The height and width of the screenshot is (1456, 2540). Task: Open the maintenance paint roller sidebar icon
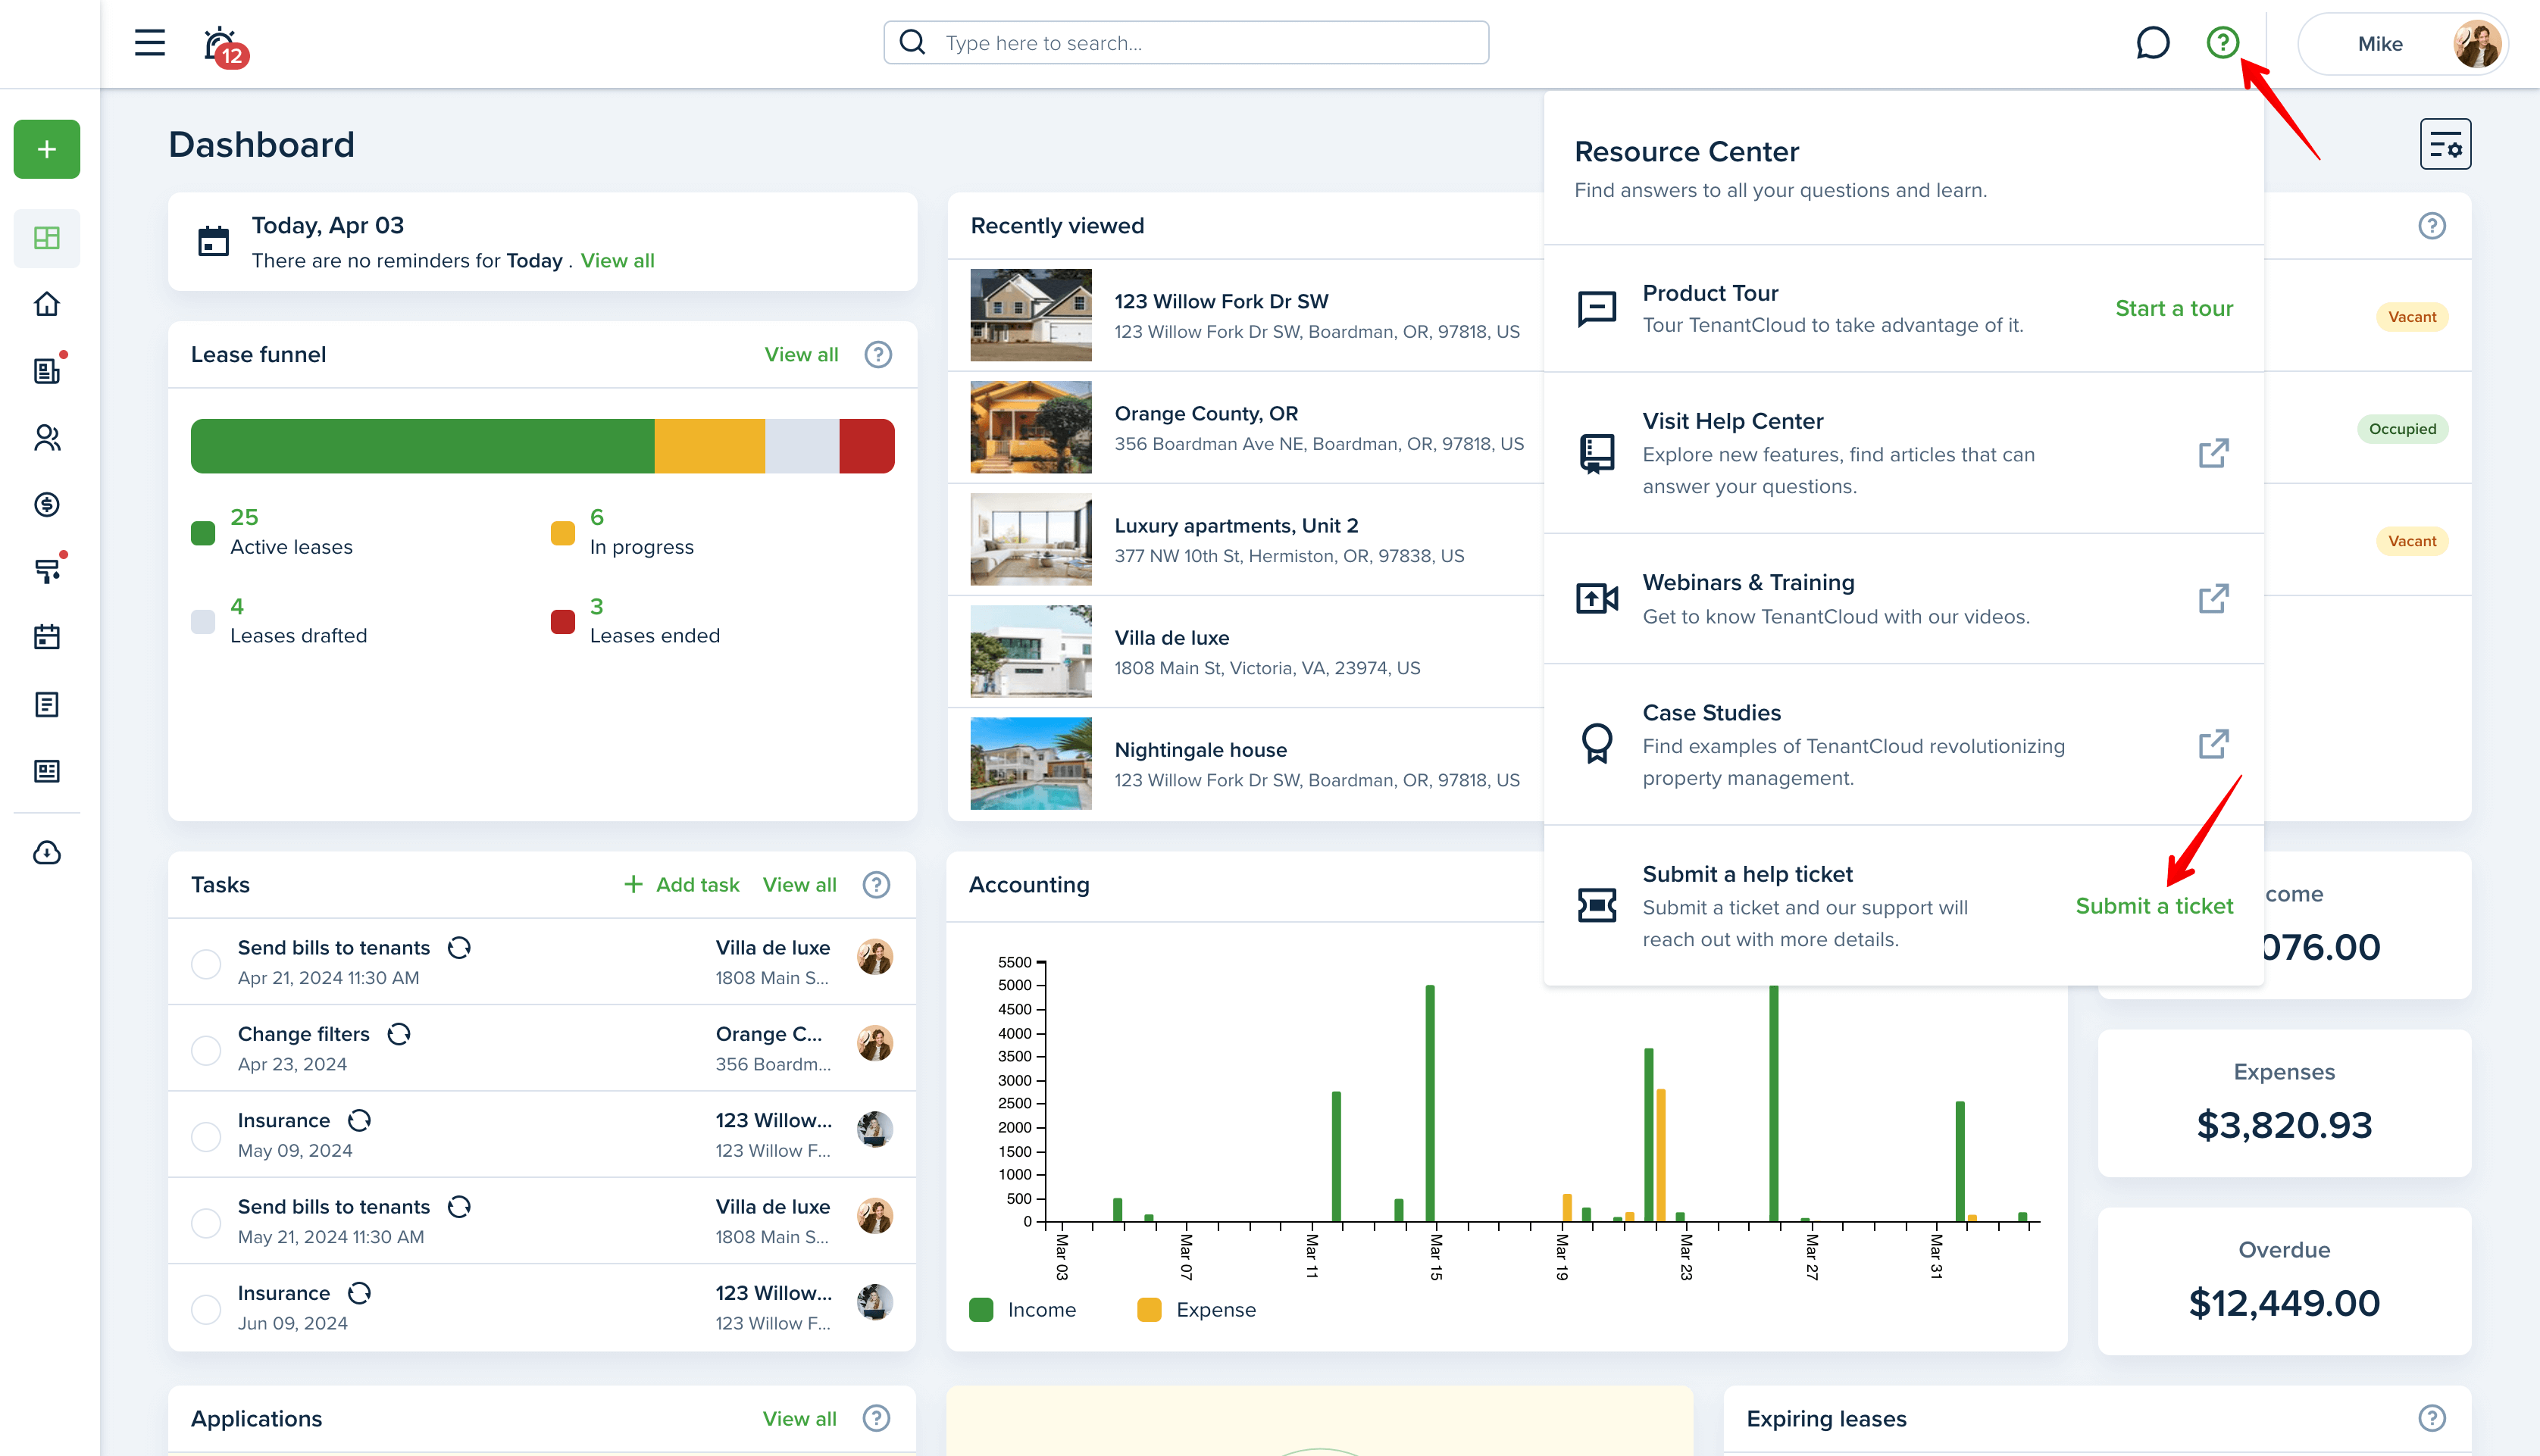pos(46,571)
